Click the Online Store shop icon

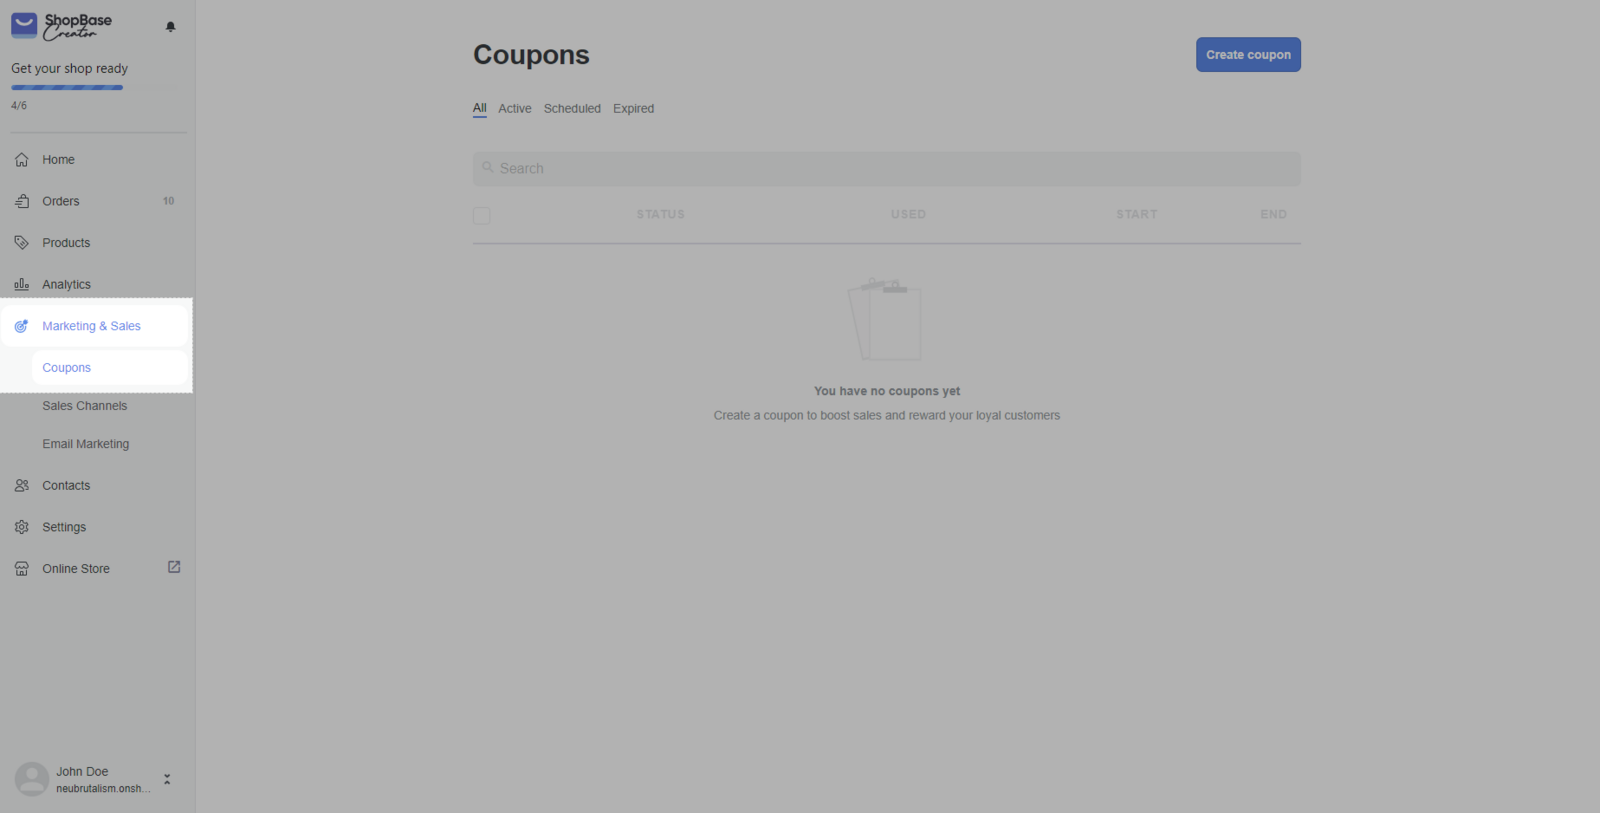click(x=21, y=569)
